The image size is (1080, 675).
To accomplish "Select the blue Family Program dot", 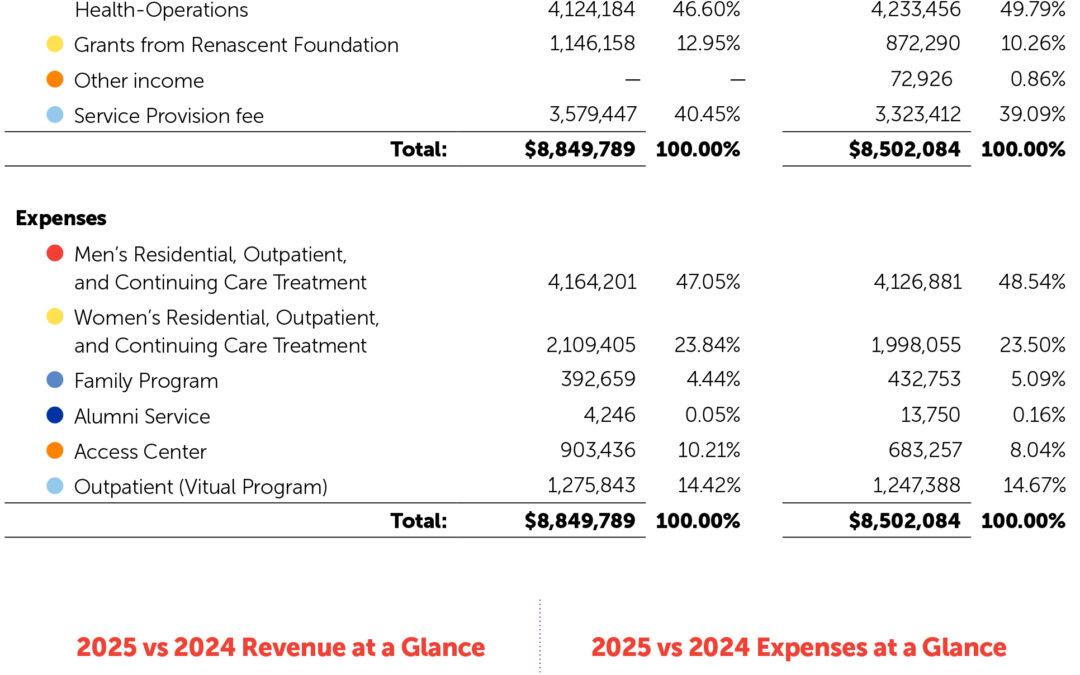I will click(x=56, y=380).
